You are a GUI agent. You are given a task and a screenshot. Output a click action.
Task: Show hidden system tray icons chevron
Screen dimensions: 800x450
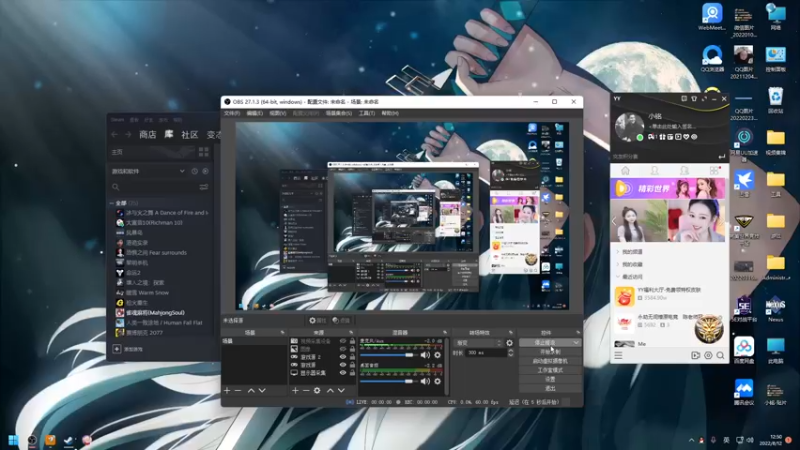[691, 440]
